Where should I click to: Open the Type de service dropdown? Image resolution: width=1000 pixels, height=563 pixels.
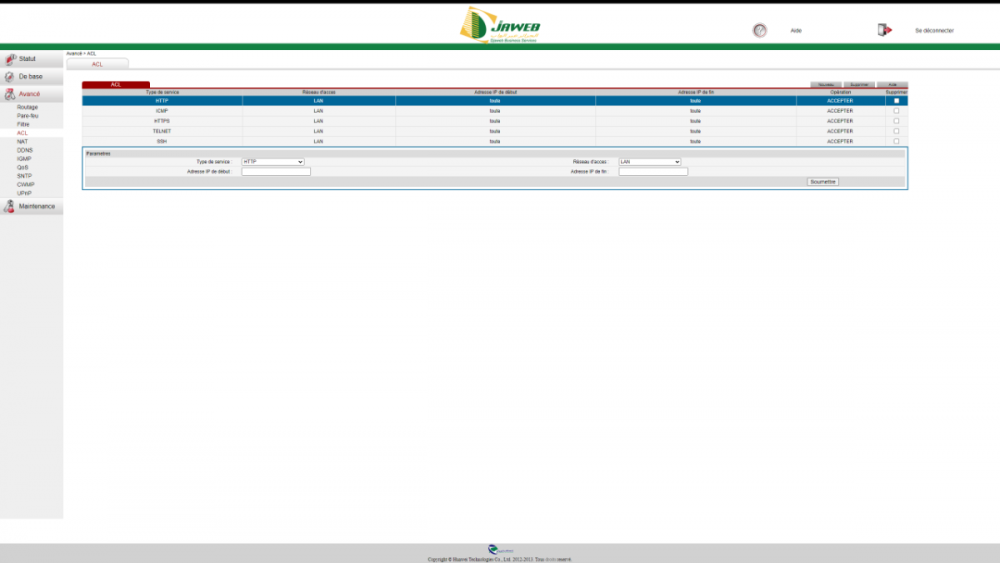click(273, 161)
